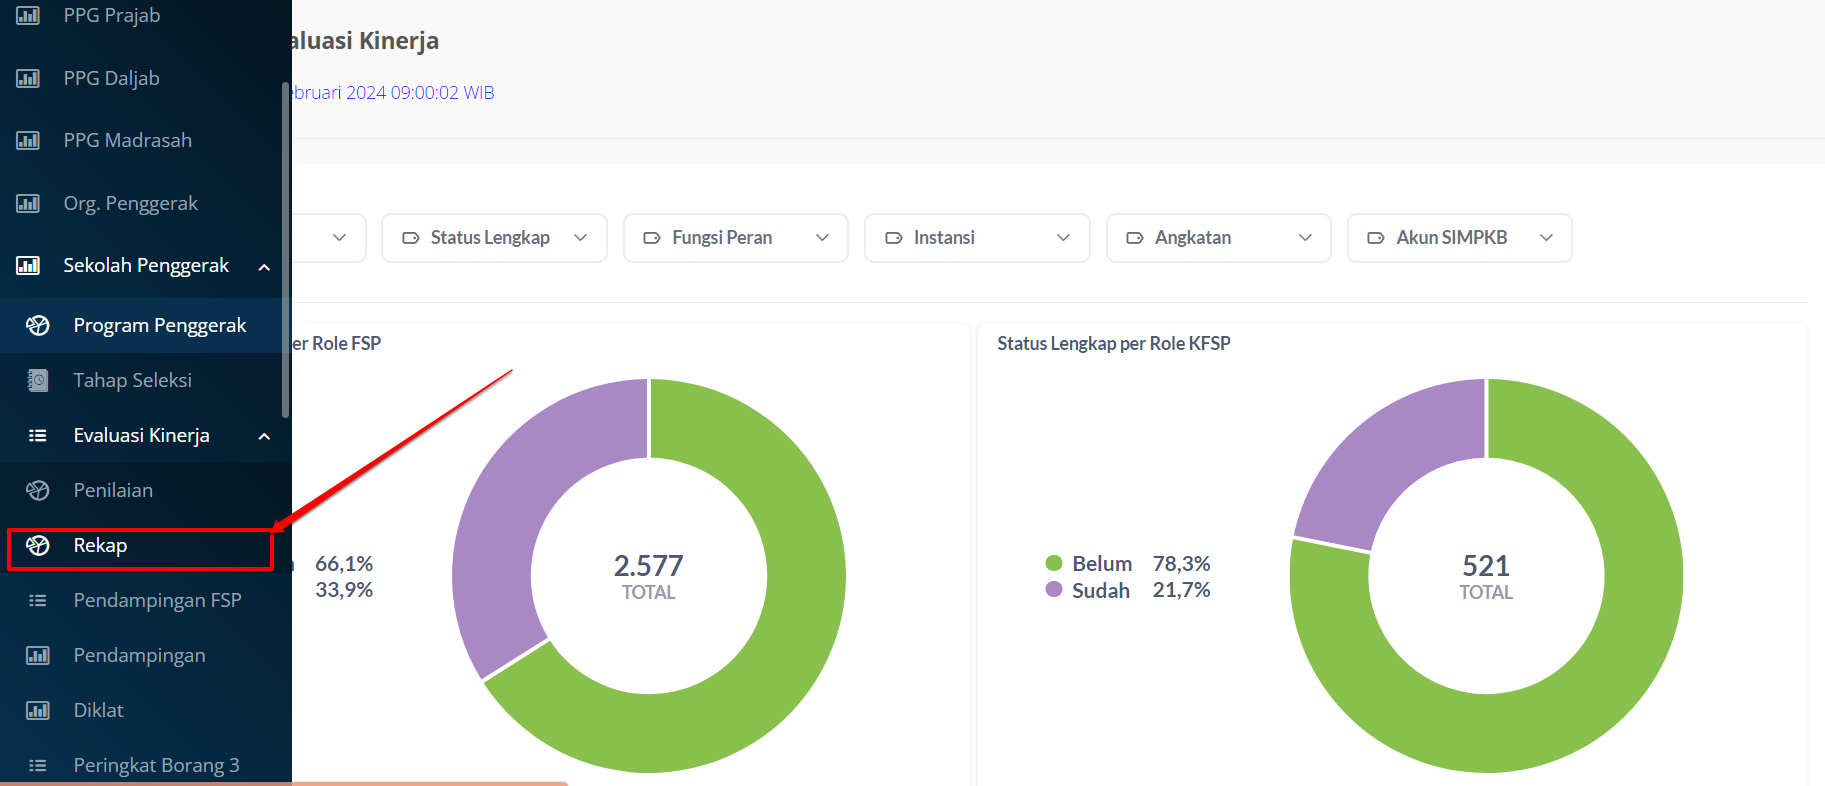Click the tag icon in Status Lengkap filter
This screenshot has height=786, width=1825.
coord(410,238)
